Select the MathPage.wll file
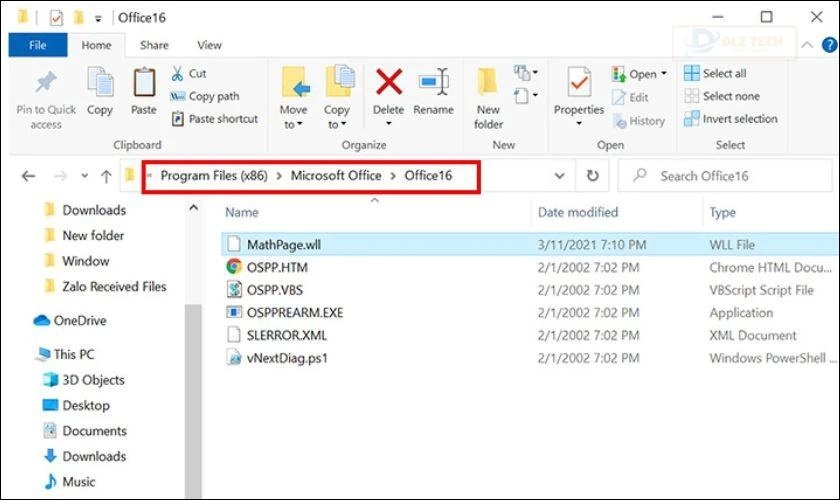 coord(529,244)
